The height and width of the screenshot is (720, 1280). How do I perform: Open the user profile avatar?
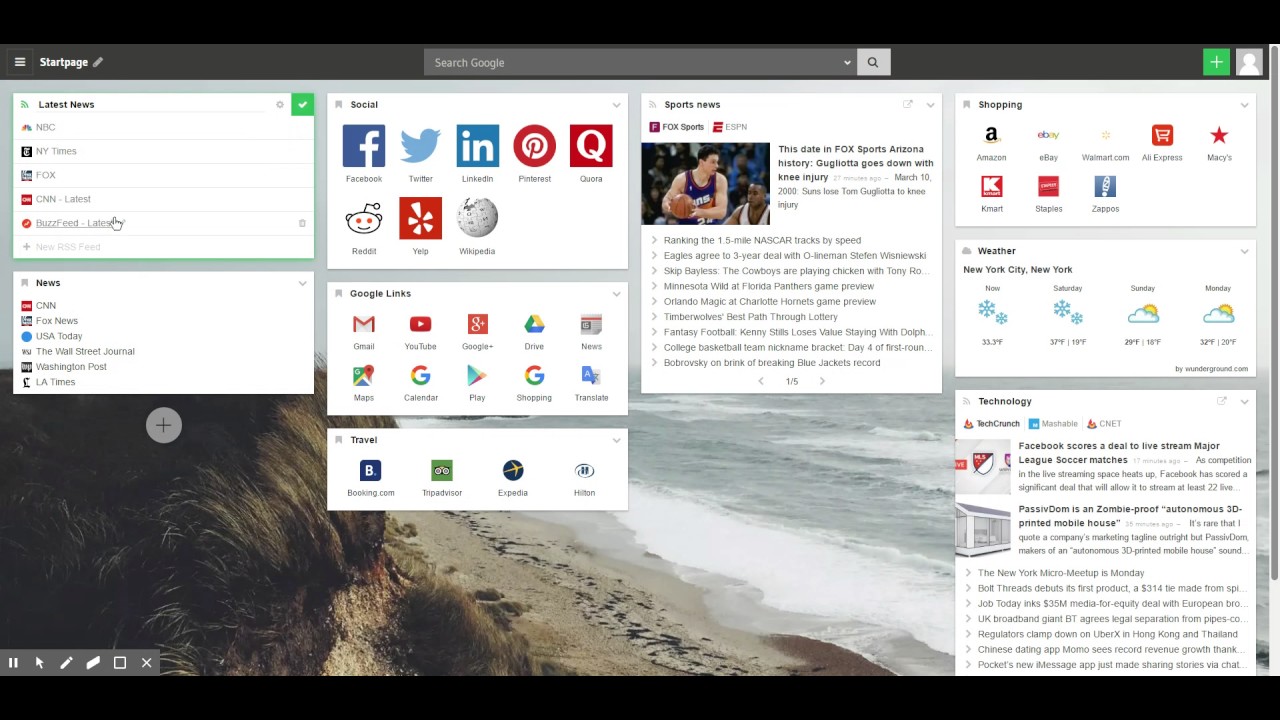click(1249, 62)
